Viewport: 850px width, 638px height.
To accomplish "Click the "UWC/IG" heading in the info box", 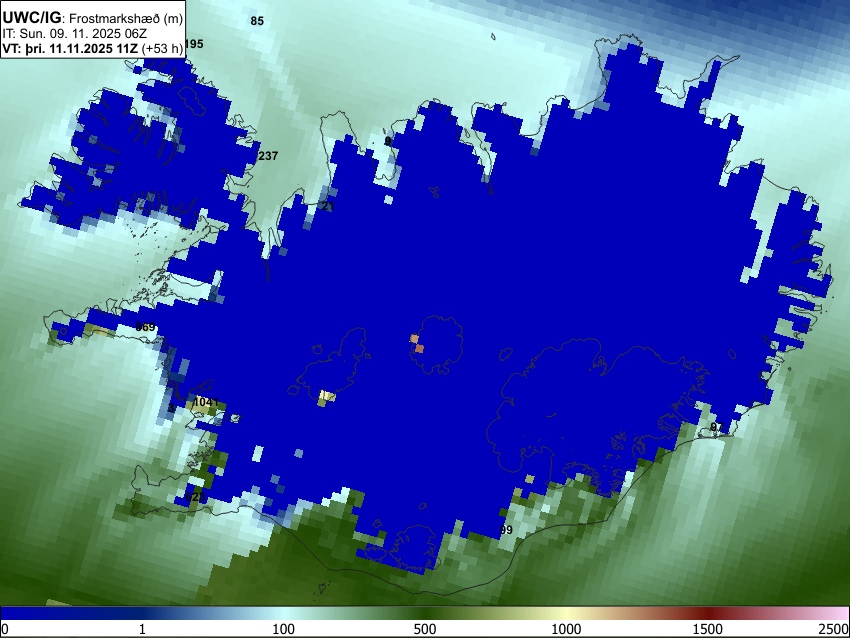I will coord(32,17).
